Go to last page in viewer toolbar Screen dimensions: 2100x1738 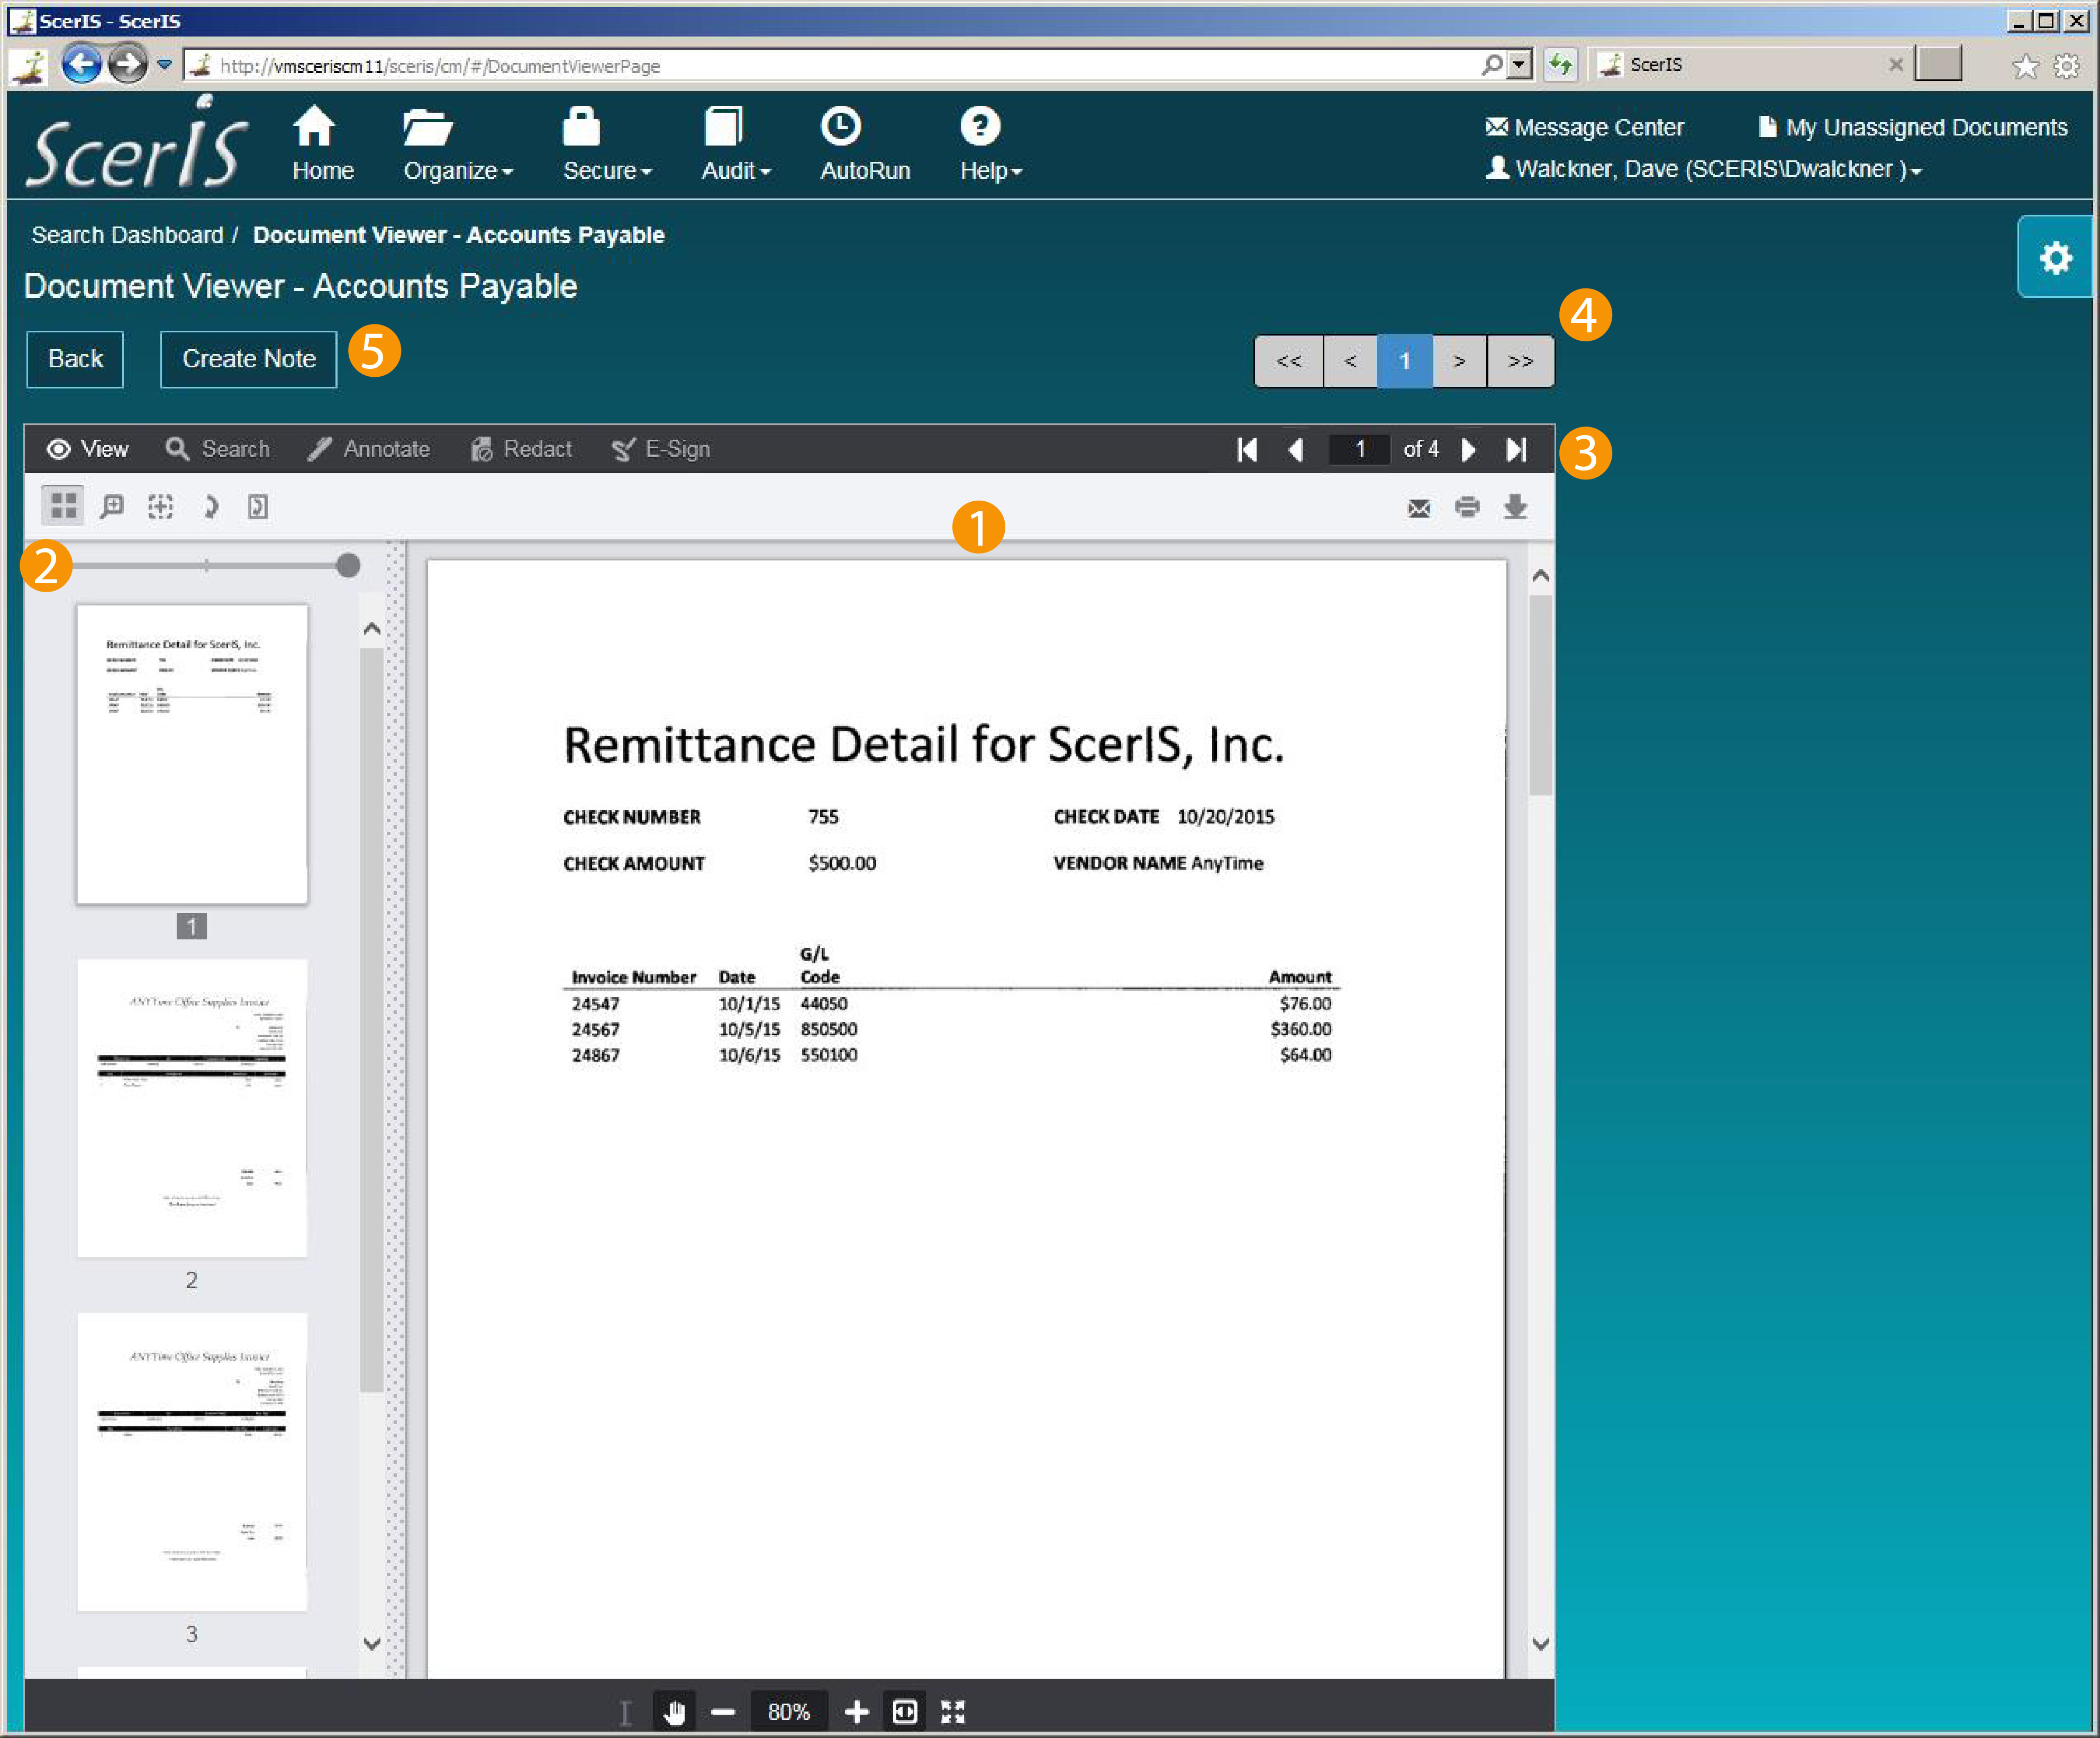(x=1516, y=449)
